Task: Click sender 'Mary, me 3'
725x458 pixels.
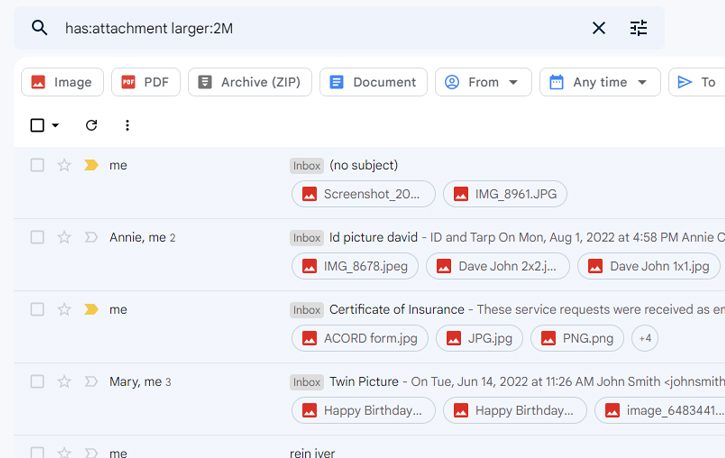Action: point(140,381)
